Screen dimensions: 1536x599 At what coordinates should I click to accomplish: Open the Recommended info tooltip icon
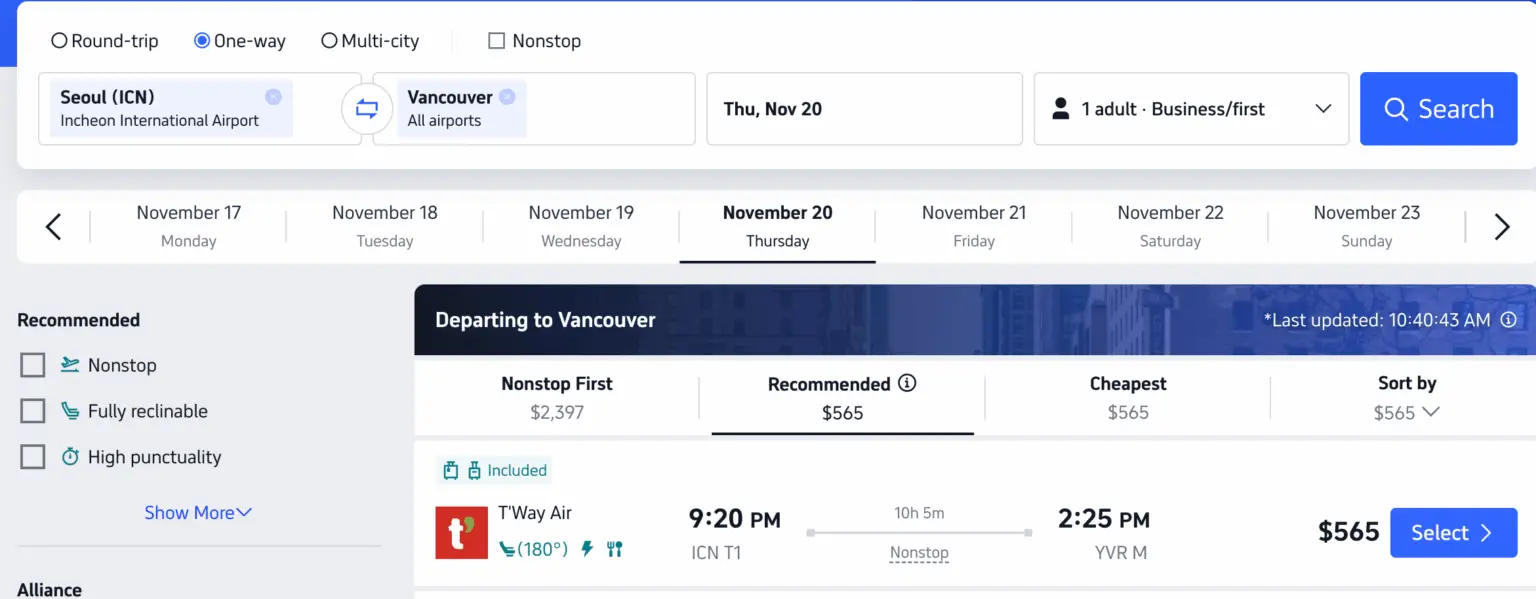[x=907, y=383]
